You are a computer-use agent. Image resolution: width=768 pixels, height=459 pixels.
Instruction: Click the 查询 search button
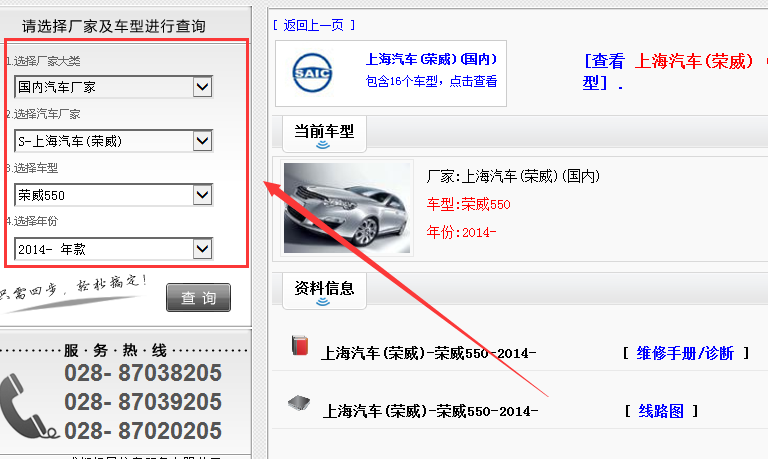click(x=198, y=297)
